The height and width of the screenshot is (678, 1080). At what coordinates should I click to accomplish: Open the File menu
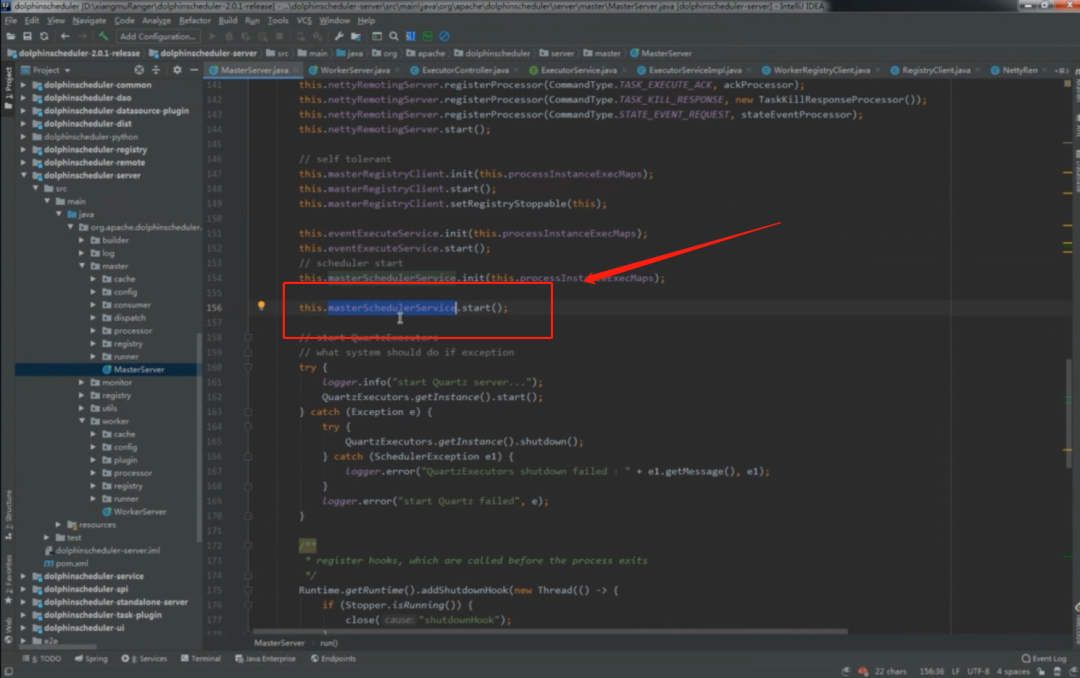point(10,21)
